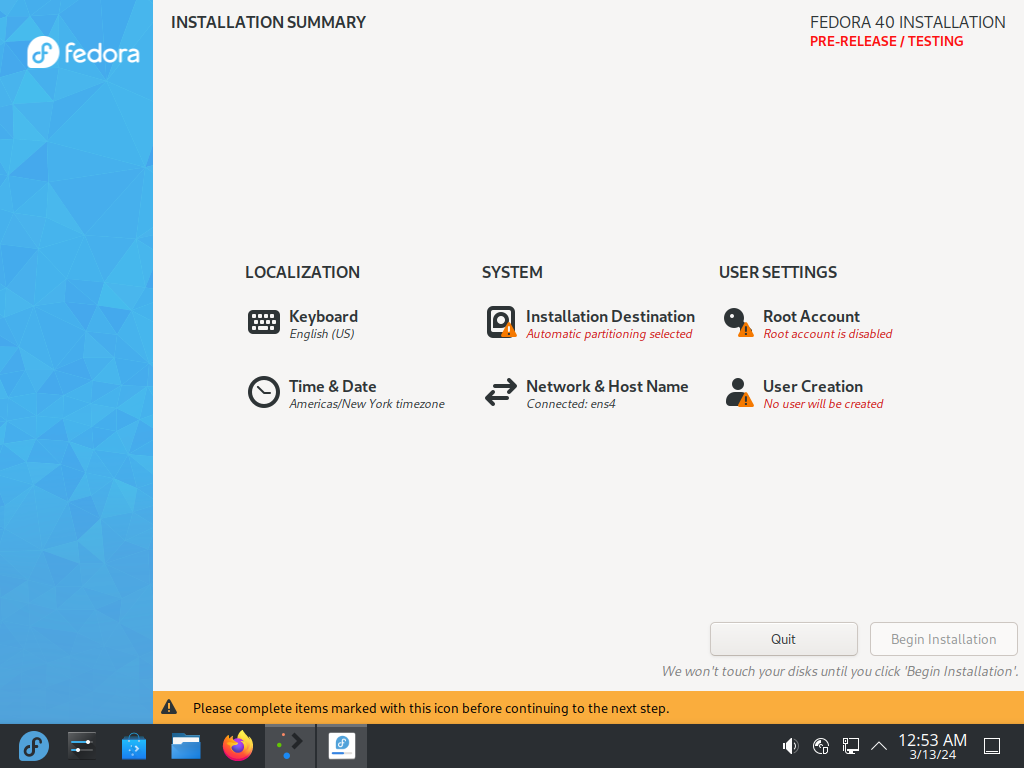Image resolution: width=1024 pixels, height=768 pixels.
Task: Click the 'We won't touch your disks' note
Action: [x=840, y=671]
